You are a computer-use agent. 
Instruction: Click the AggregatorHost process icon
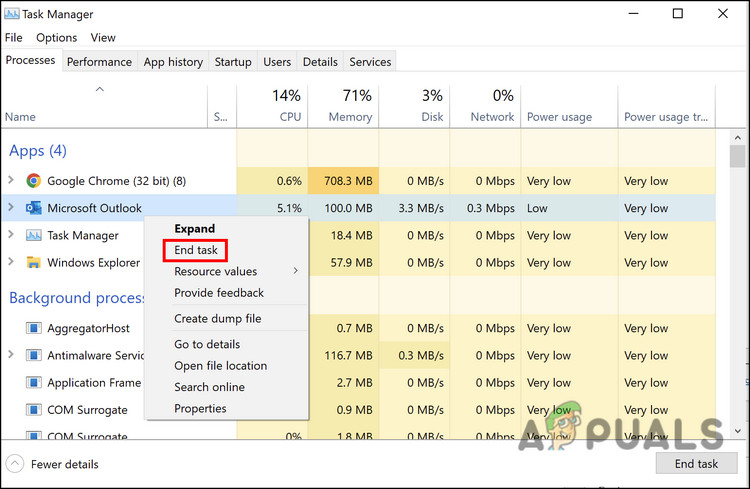(33, 328)
